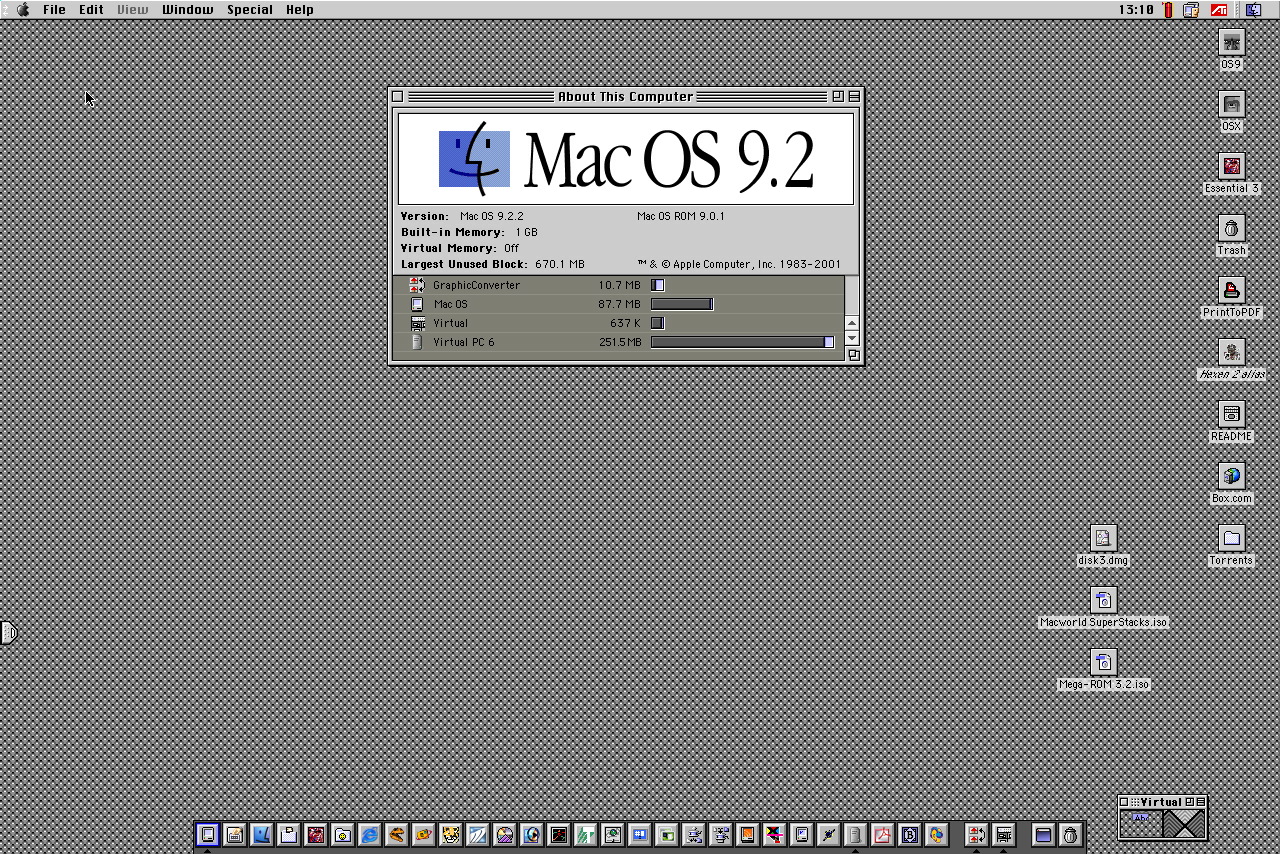Click the Virtual PC 6 memory usage bar

pyautogui.click(x=742, y=342)
